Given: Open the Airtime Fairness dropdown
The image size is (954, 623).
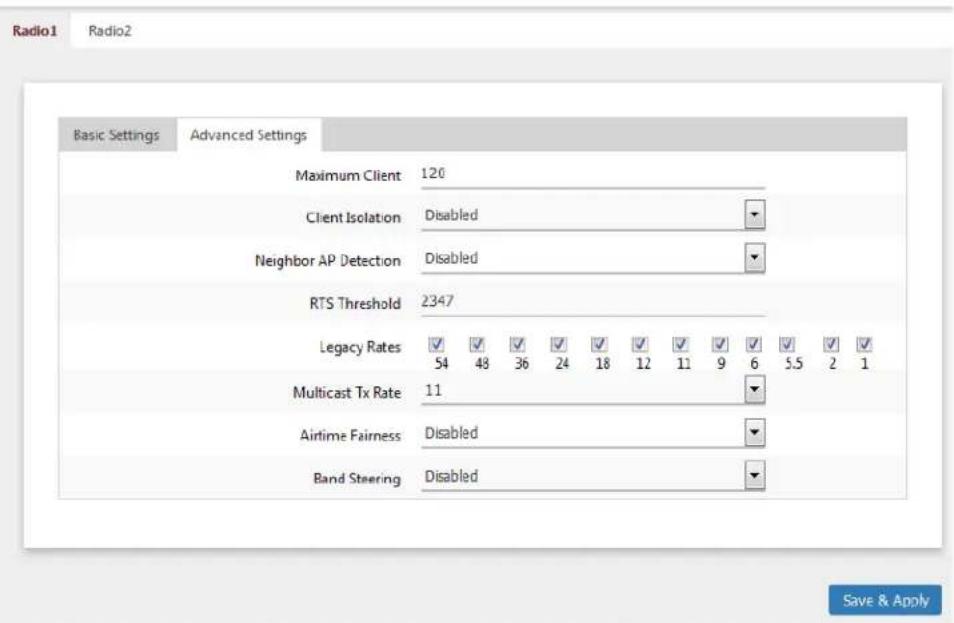Looking at the screenshot, I should pos(593,433).
